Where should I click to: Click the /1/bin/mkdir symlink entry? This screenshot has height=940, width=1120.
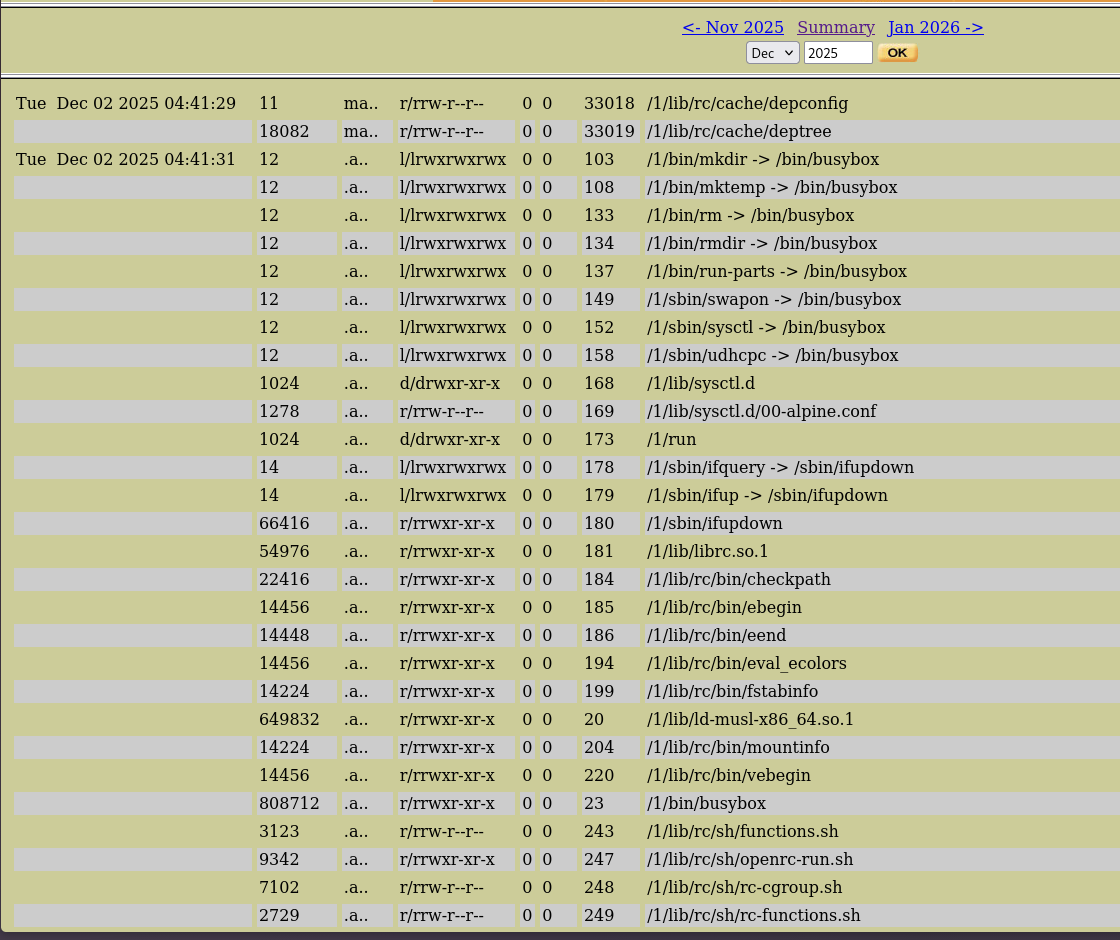(763, 159)
